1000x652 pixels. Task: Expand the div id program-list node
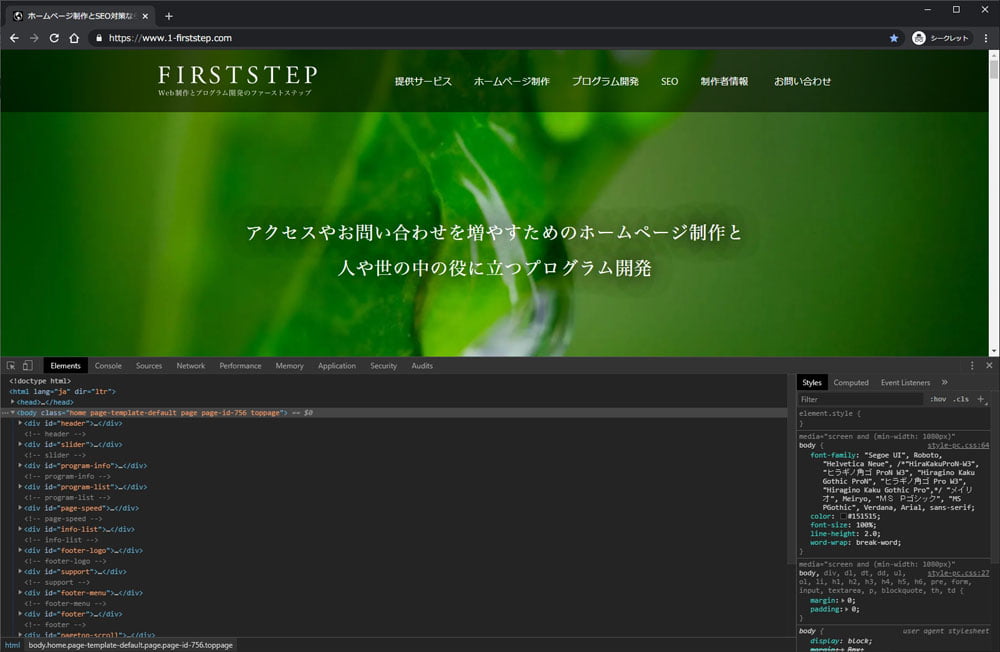[x=20, y=487]
